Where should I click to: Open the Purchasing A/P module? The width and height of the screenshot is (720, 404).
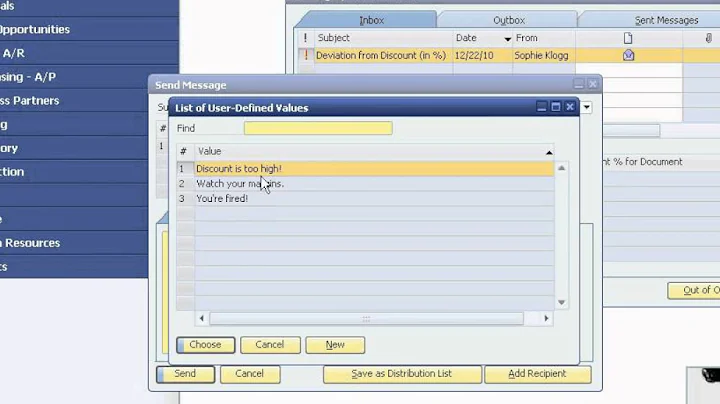click(74, 77)
